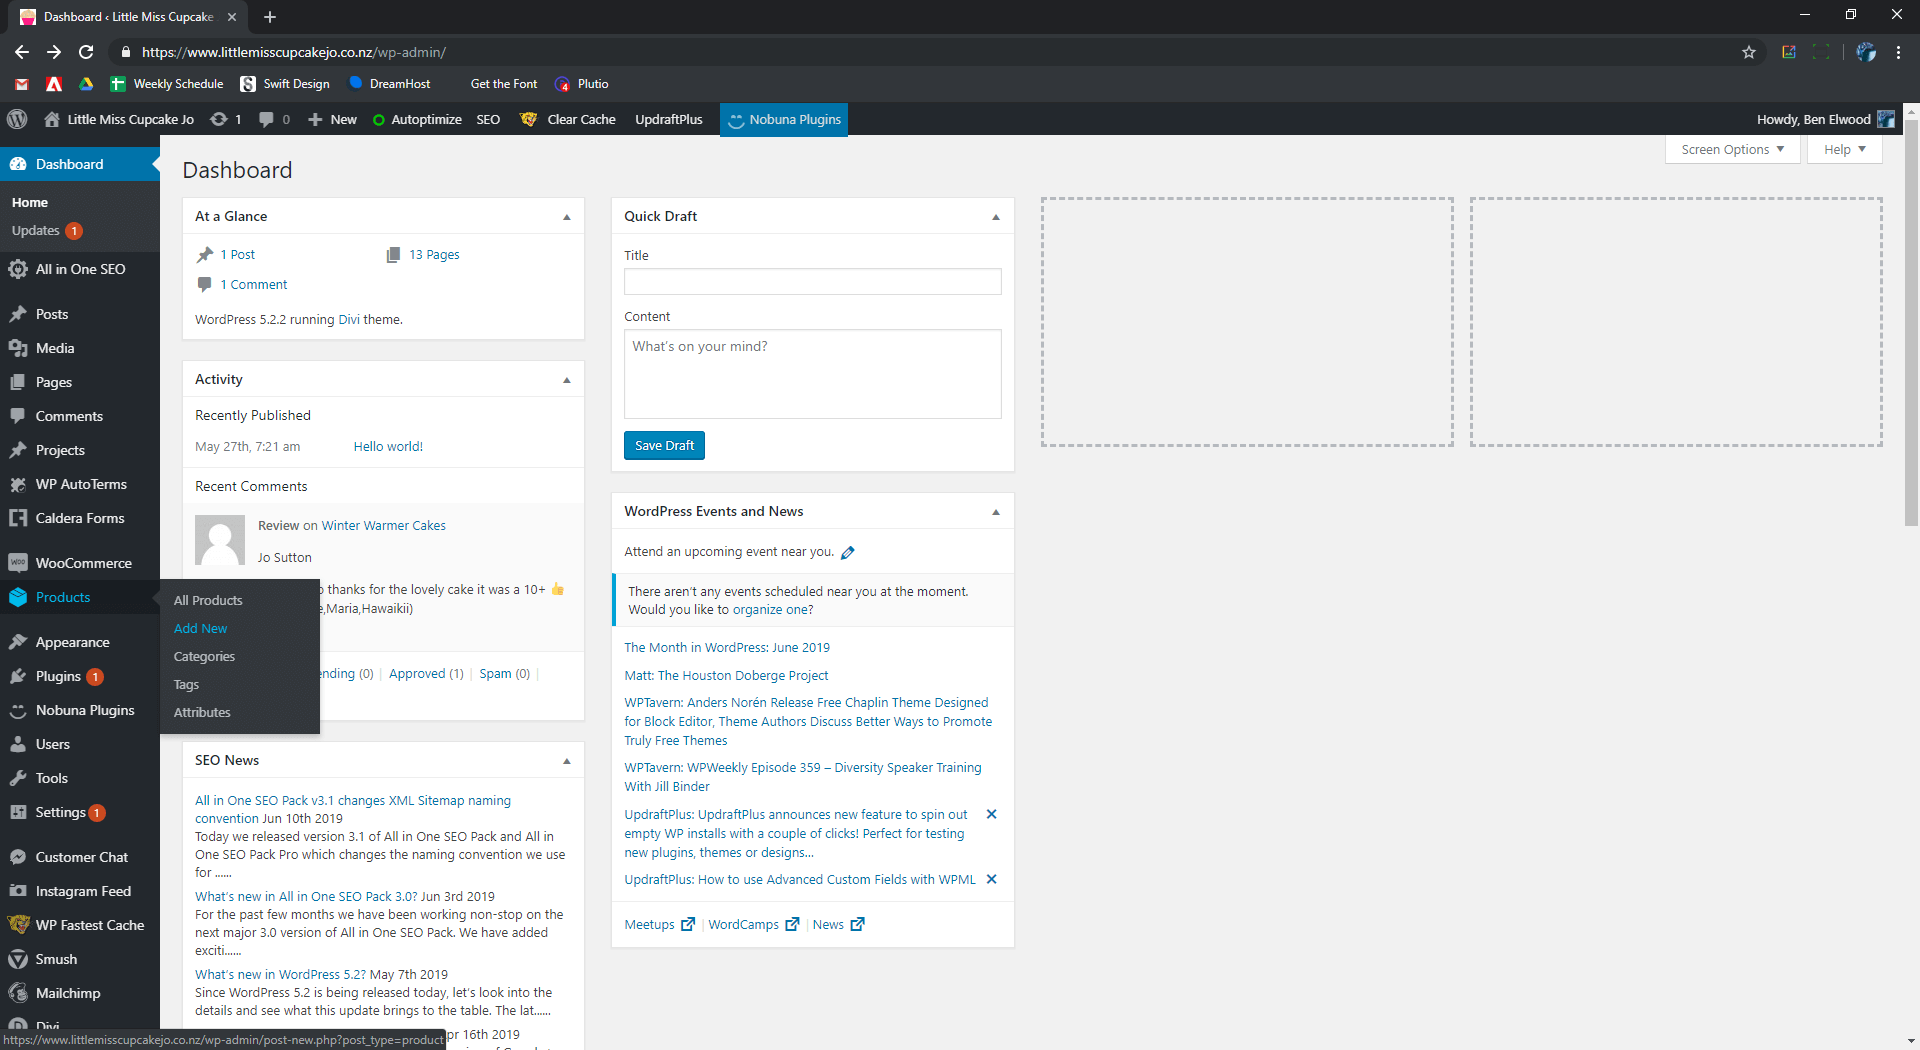Select All Products in submenu
1920x1050 pixels.
coord(208,600)
